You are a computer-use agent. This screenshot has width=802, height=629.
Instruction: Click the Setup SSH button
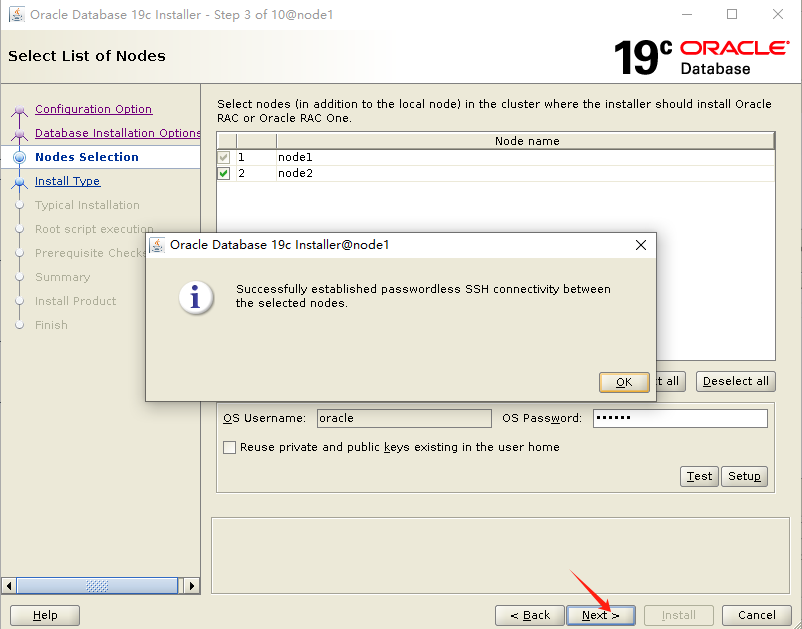point(744,477)
